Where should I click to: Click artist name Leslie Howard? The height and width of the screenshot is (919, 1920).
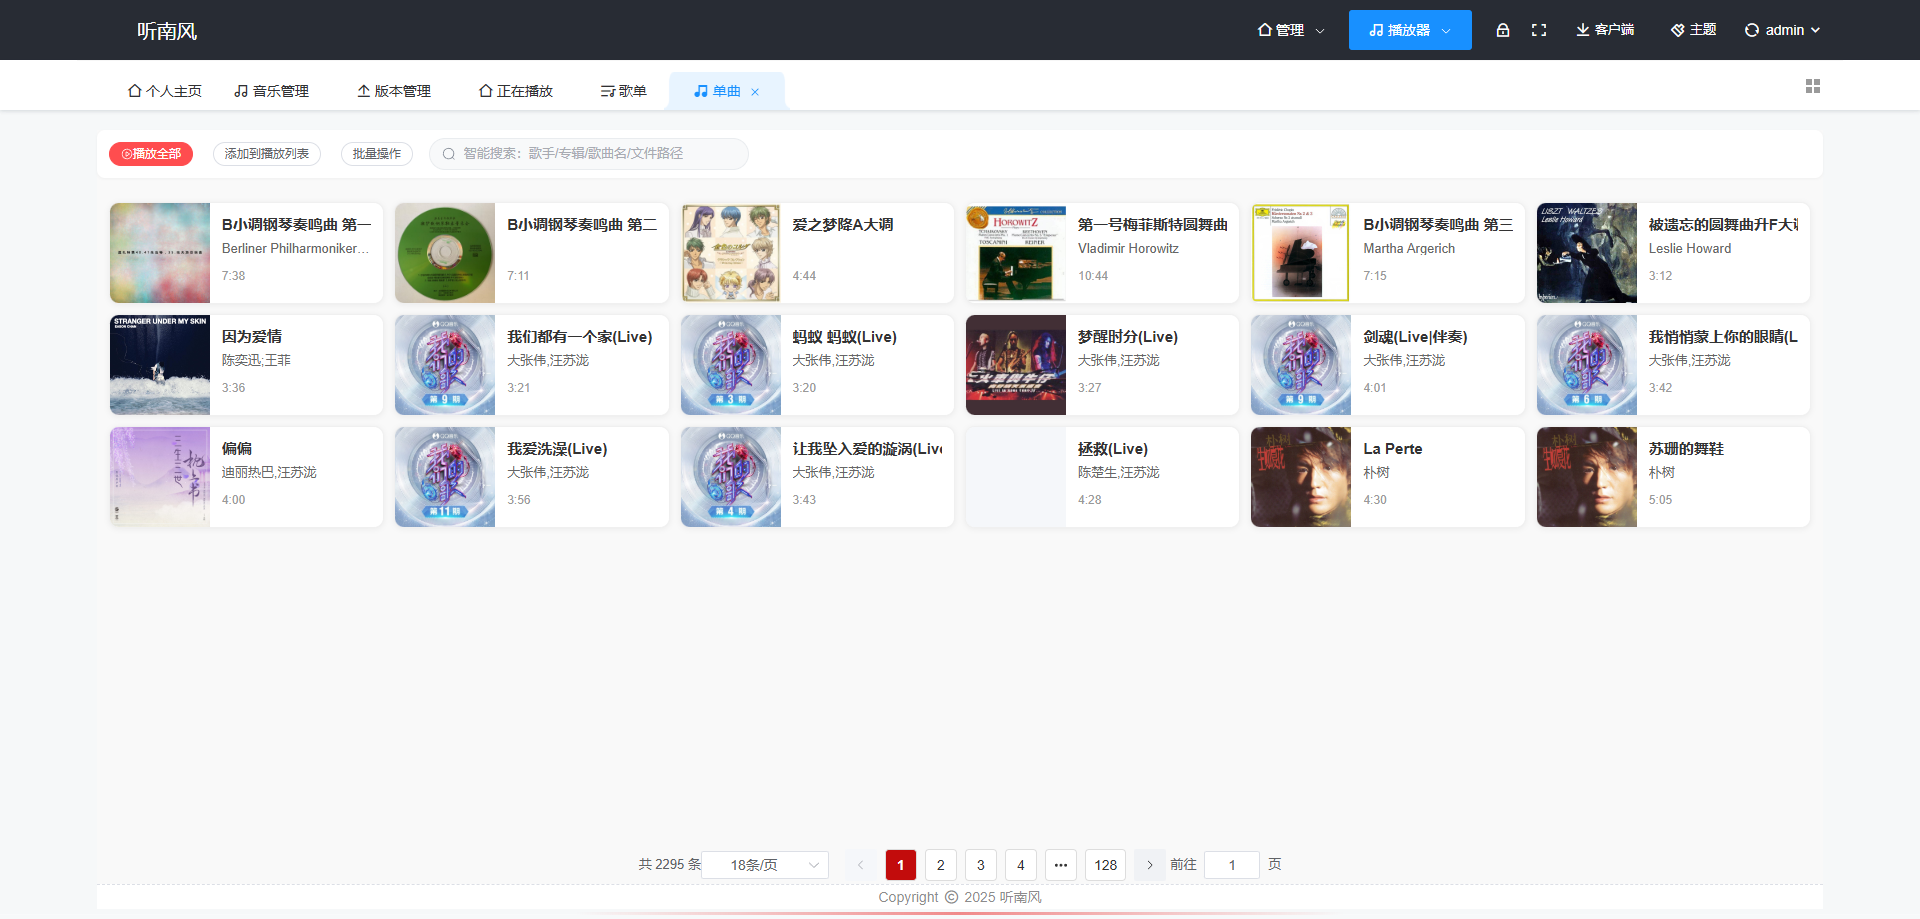pos(1690,249)
